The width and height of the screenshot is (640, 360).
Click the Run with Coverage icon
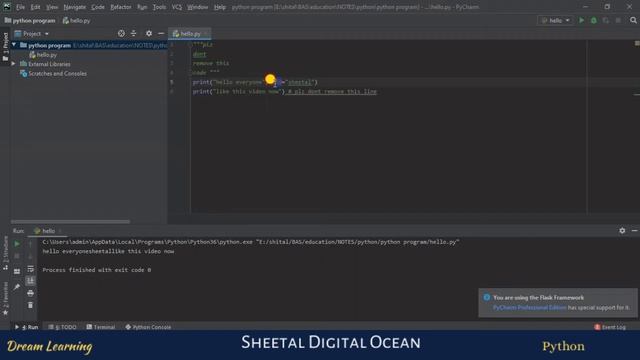point(606,20)
